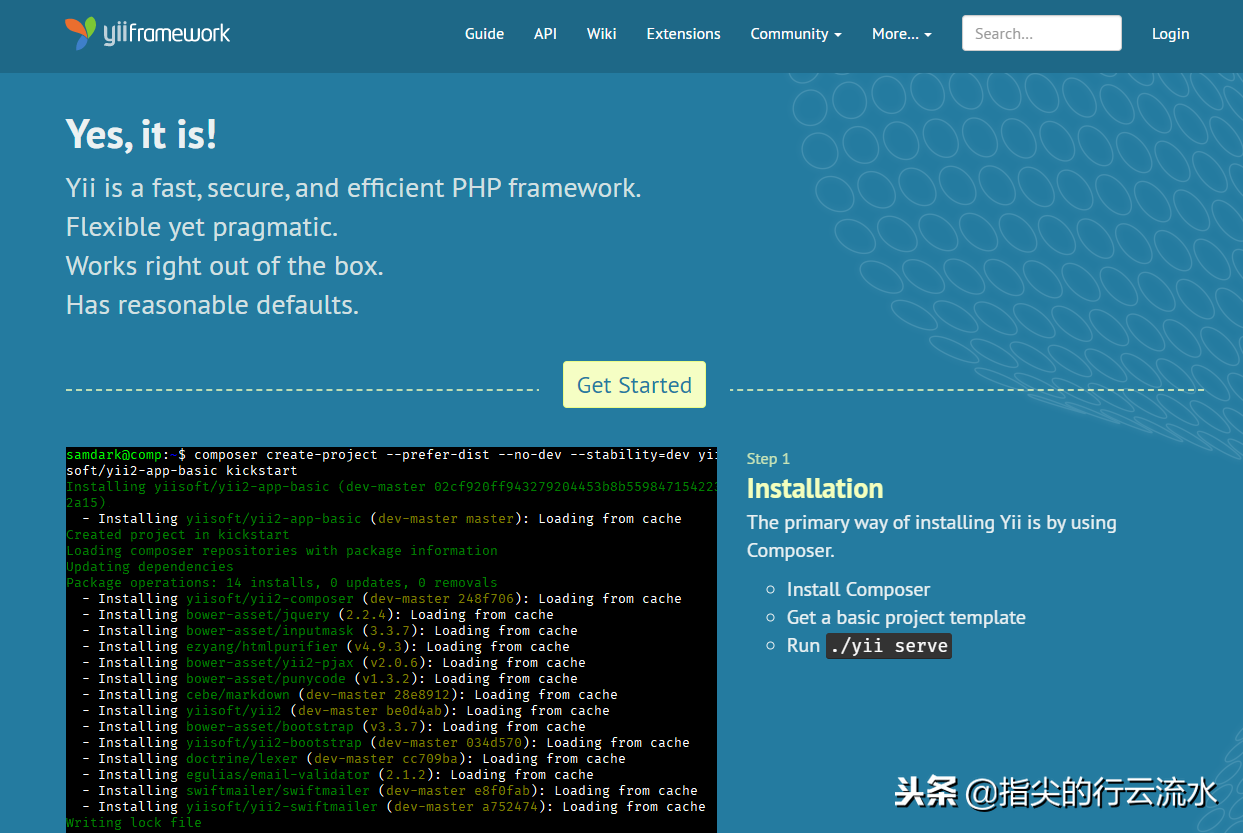The height and width of the screenshot is (833, 1243).
Task: Click the Yii framework logo
Action: 148,34
